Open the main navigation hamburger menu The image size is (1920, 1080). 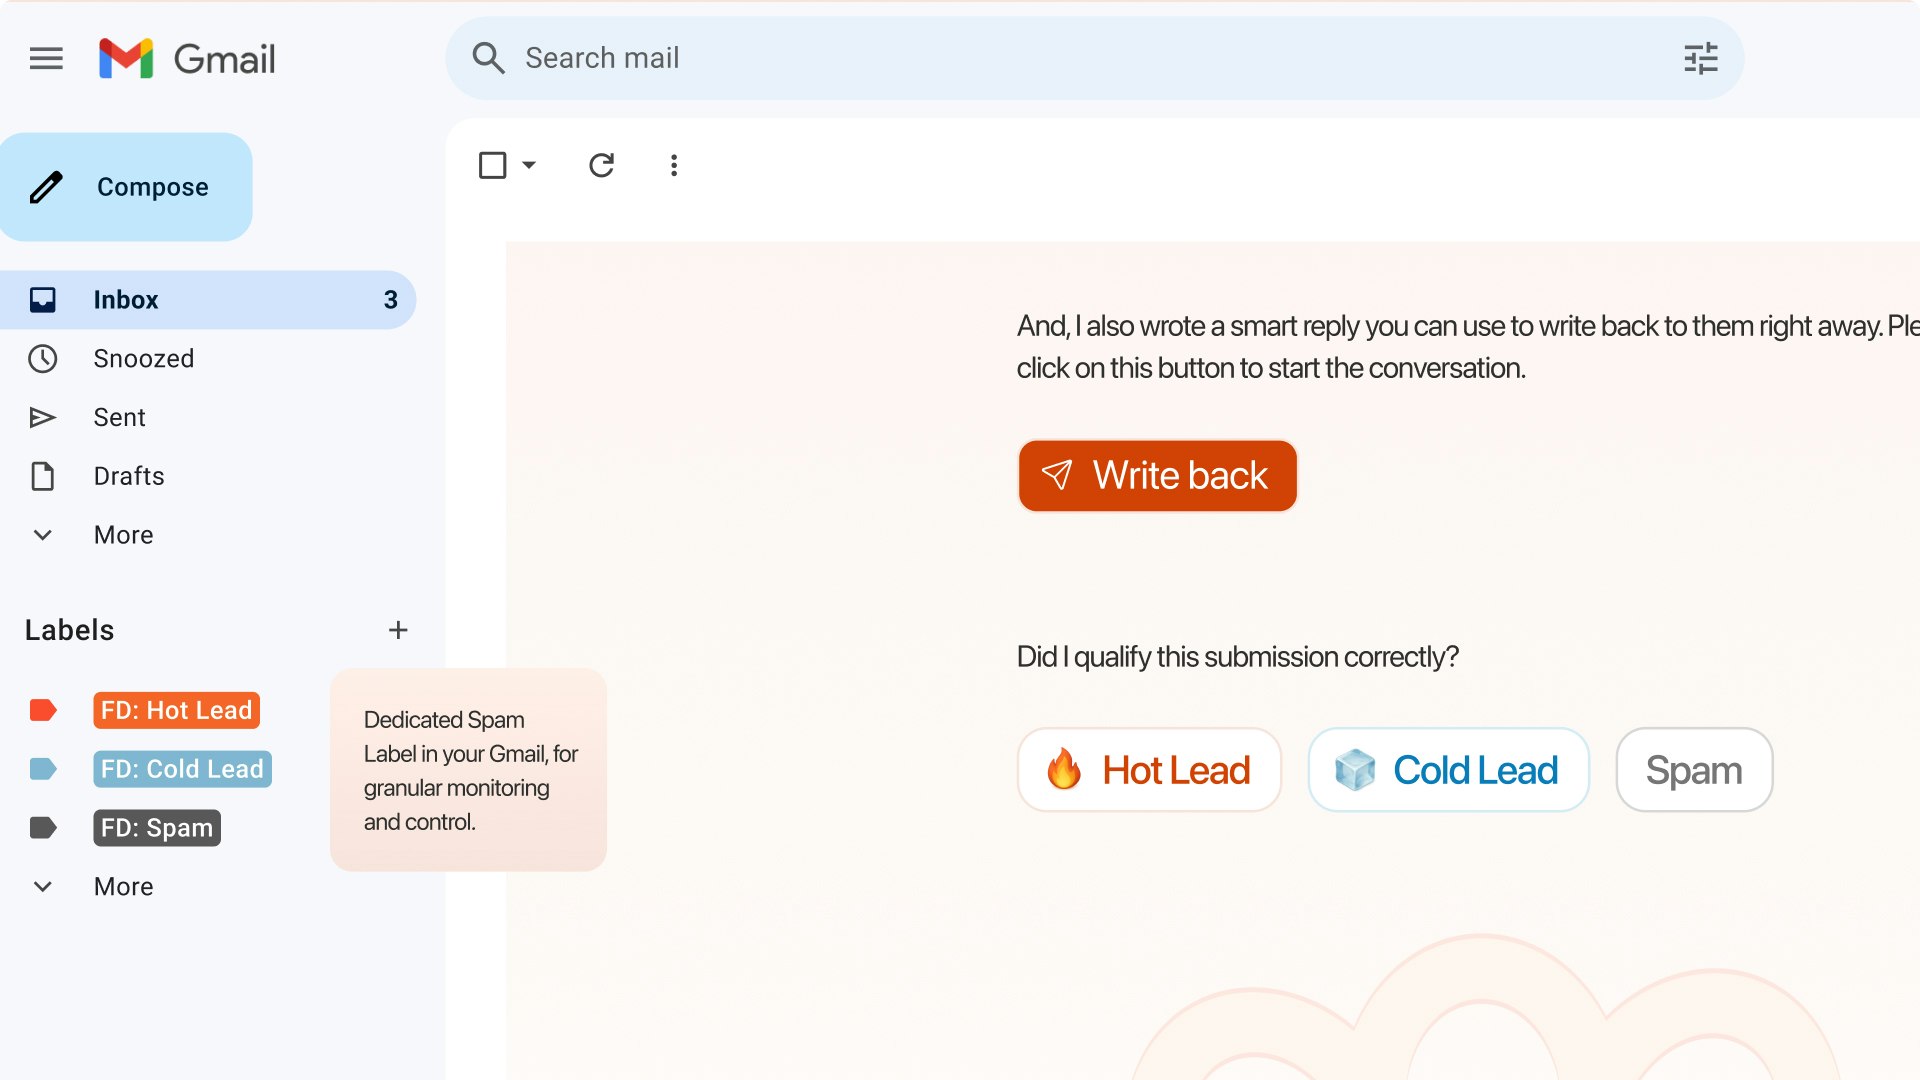point(46,58)
